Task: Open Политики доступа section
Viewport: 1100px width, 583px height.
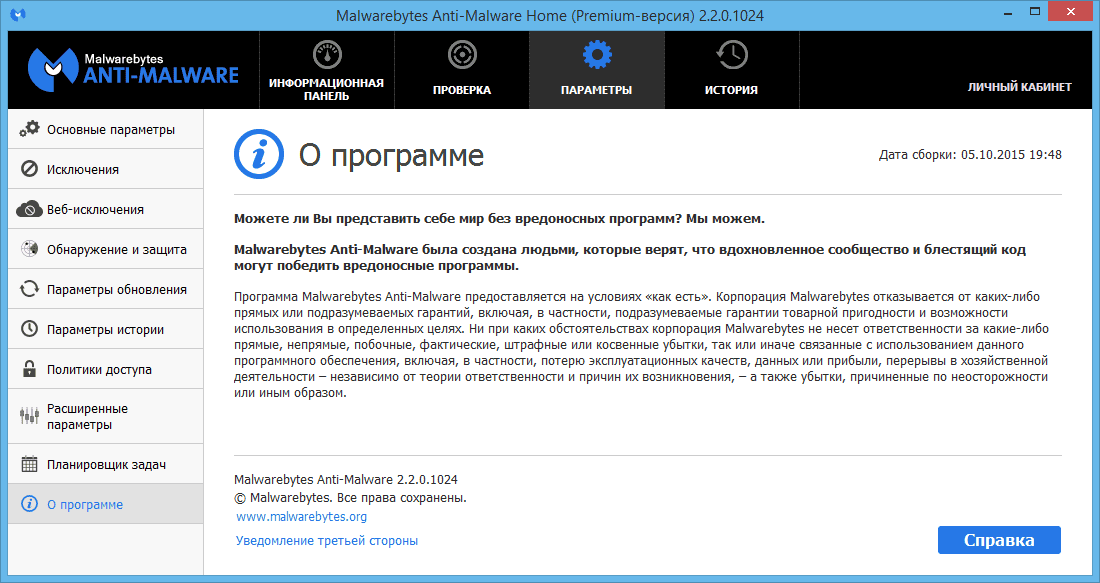Action: pos(106,369)
